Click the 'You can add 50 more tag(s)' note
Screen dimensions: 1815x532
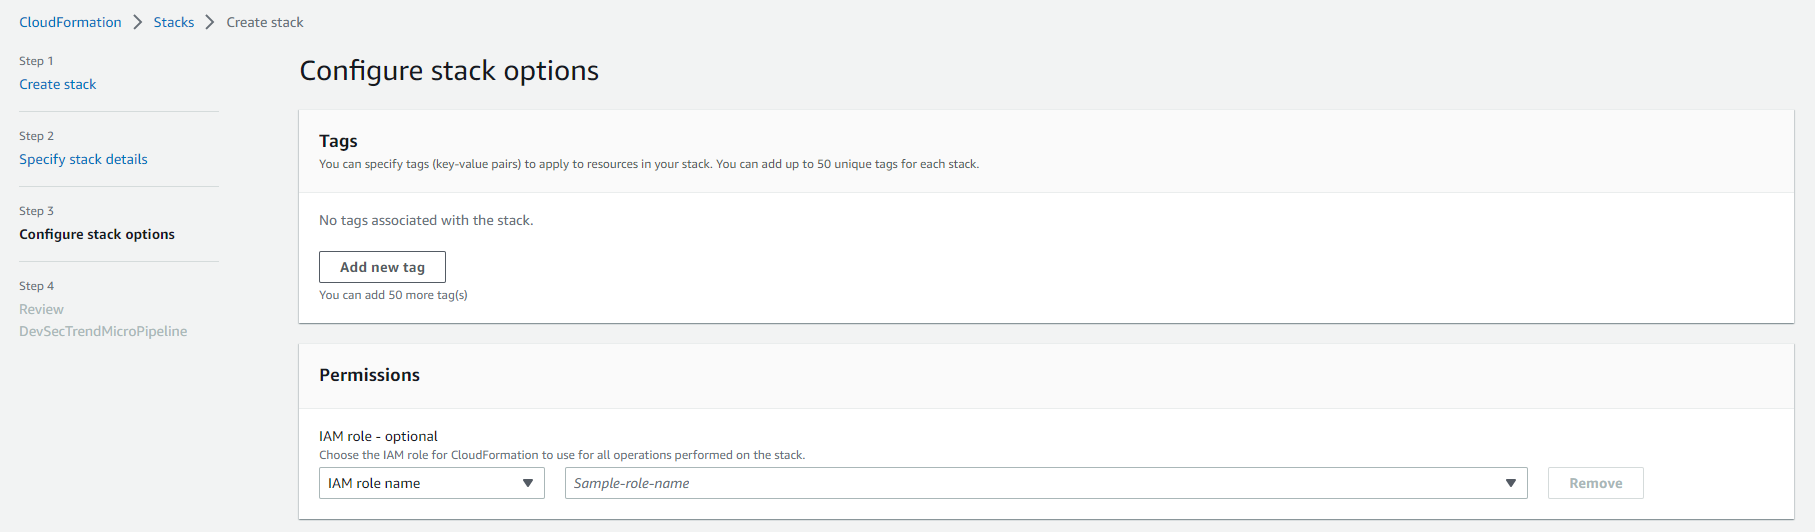tap(393, 295)
